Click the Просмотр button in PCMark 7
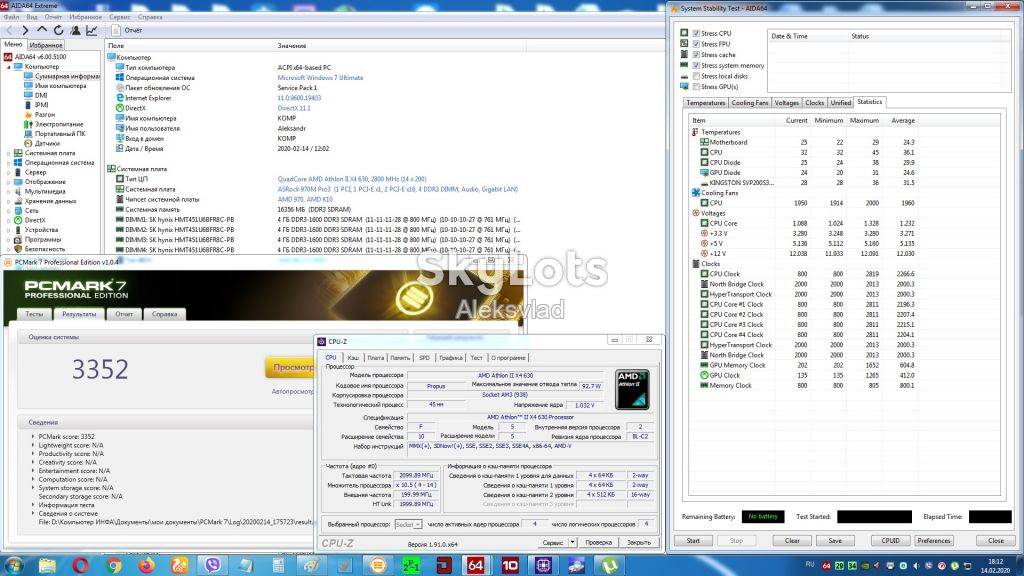The height and width of the screenshot is (576, 1024). tap(291, 368)
